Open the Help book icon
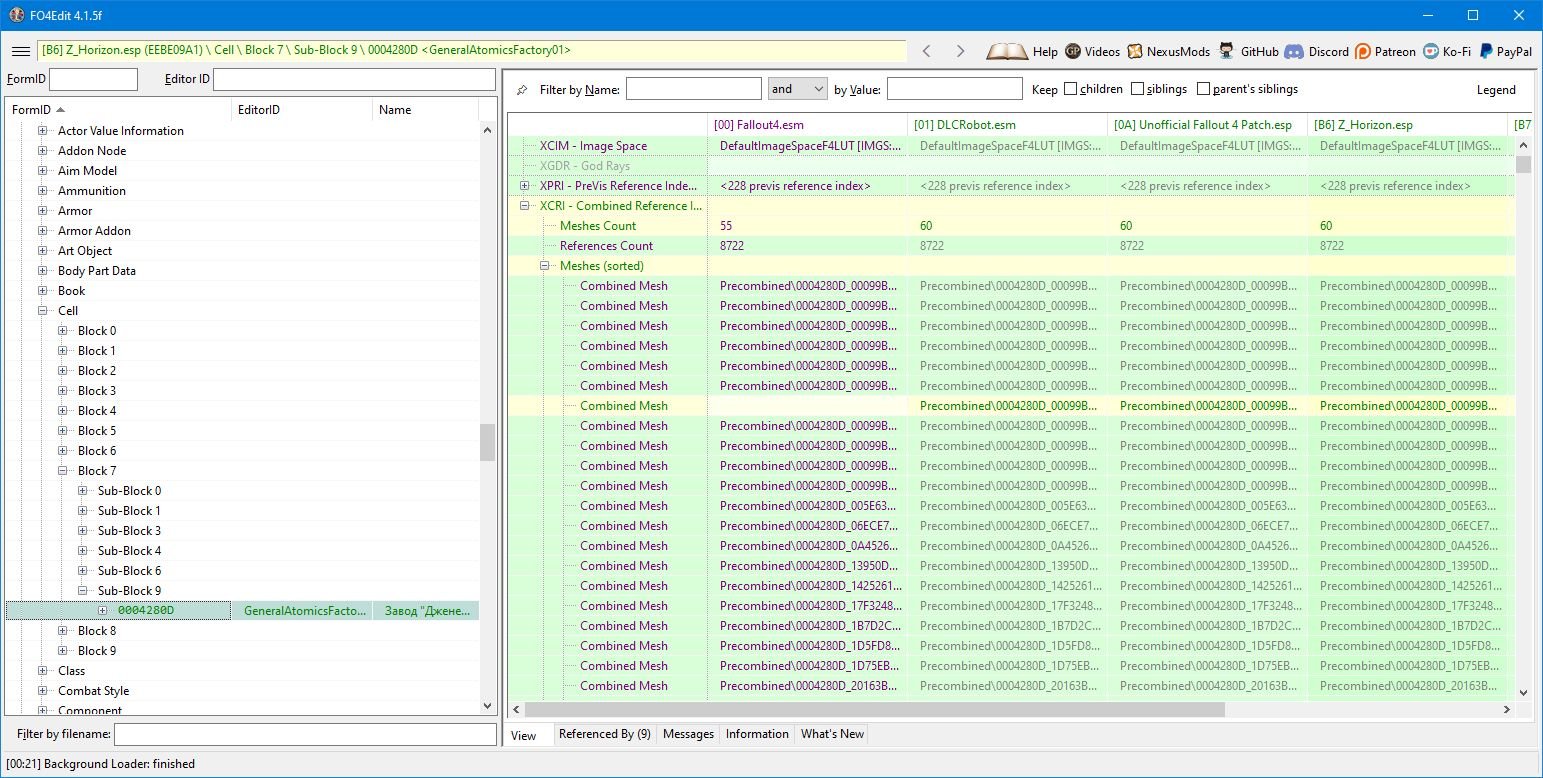This screenshot has width=1543, height=778. [x=1006, y=51]
